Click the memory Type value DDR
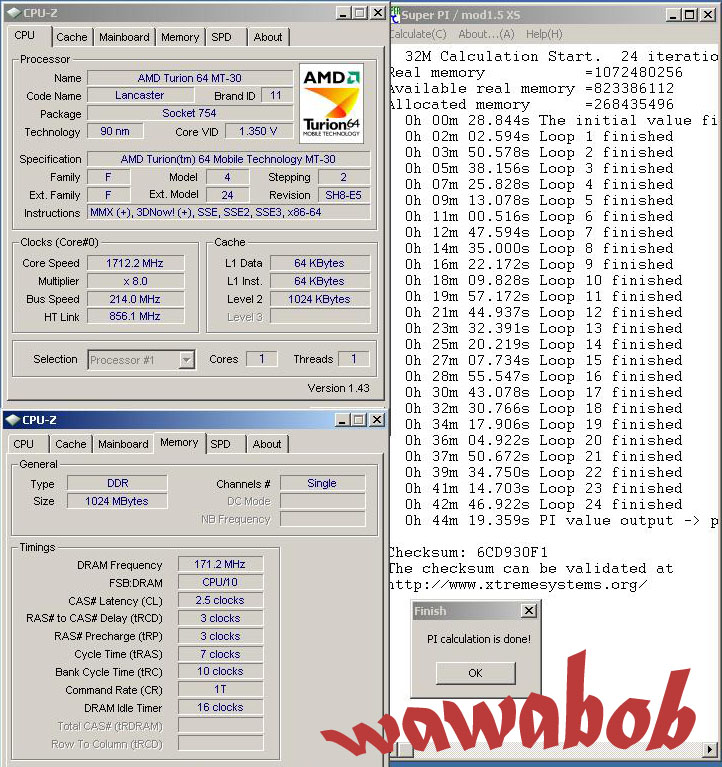The image size is (722, 767). tap(117, 483)
